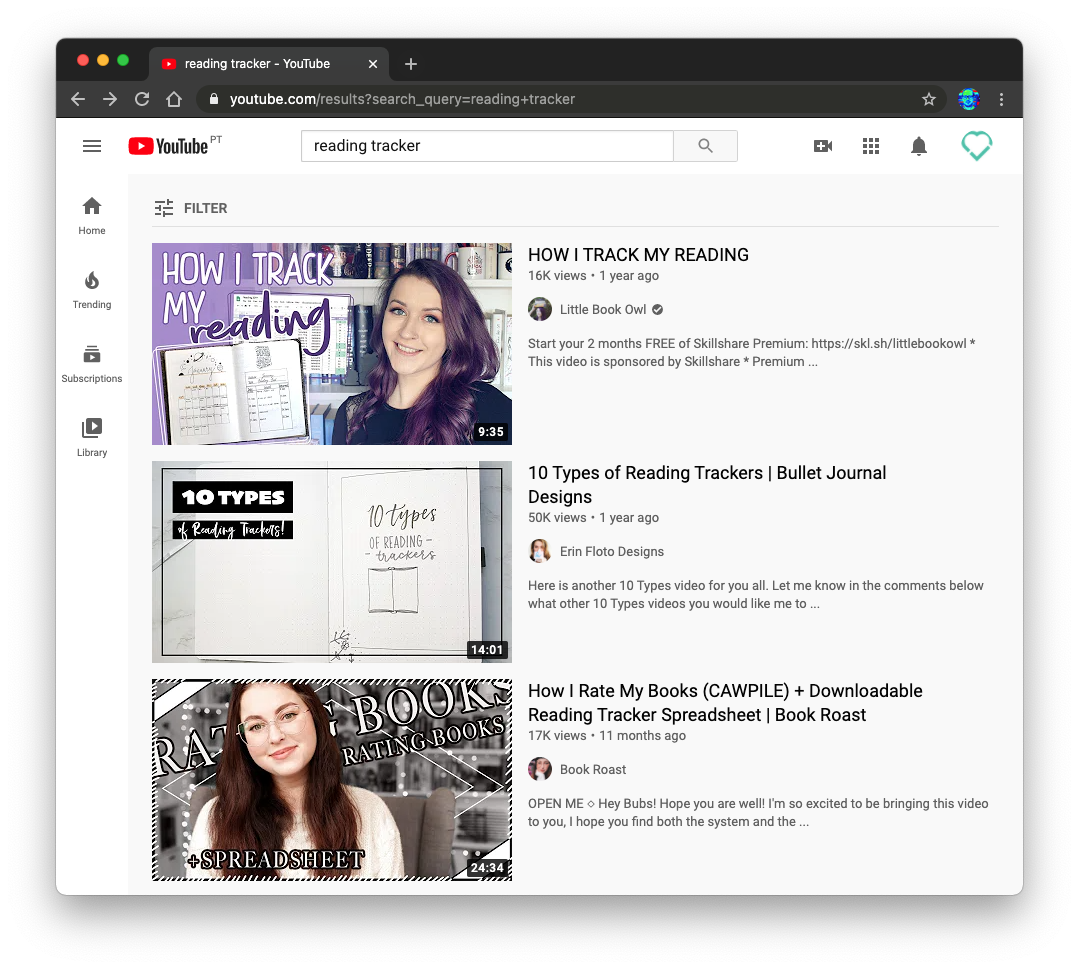This screenshot has width=1079, height=969.
Task: Open video titled HOW I TRACK MY READING
Action: [638, 255]
